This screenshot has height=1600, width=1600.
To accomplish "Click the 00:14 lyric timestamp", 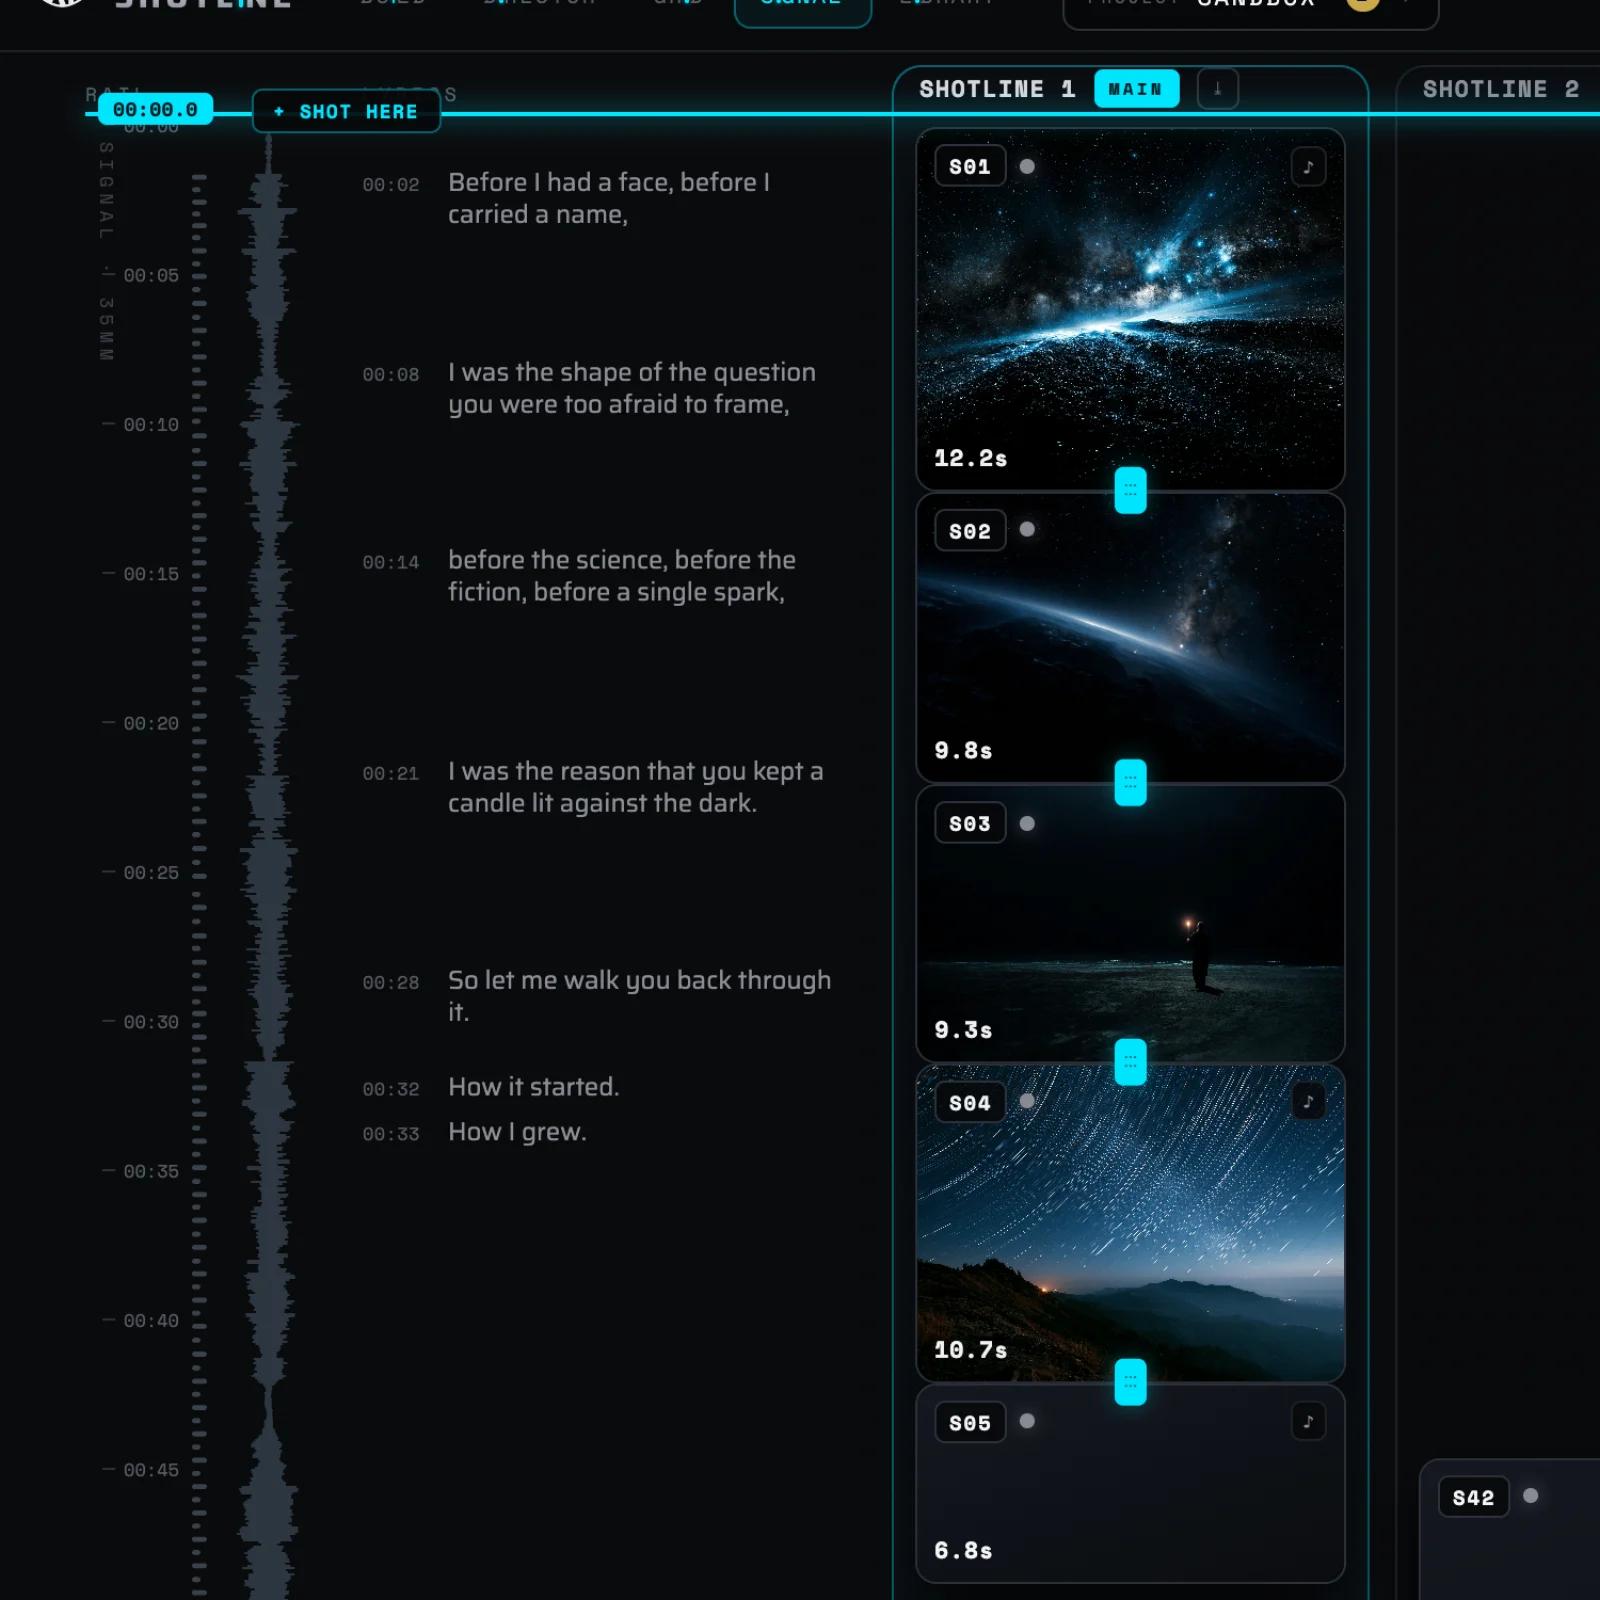I will [391, 563].
